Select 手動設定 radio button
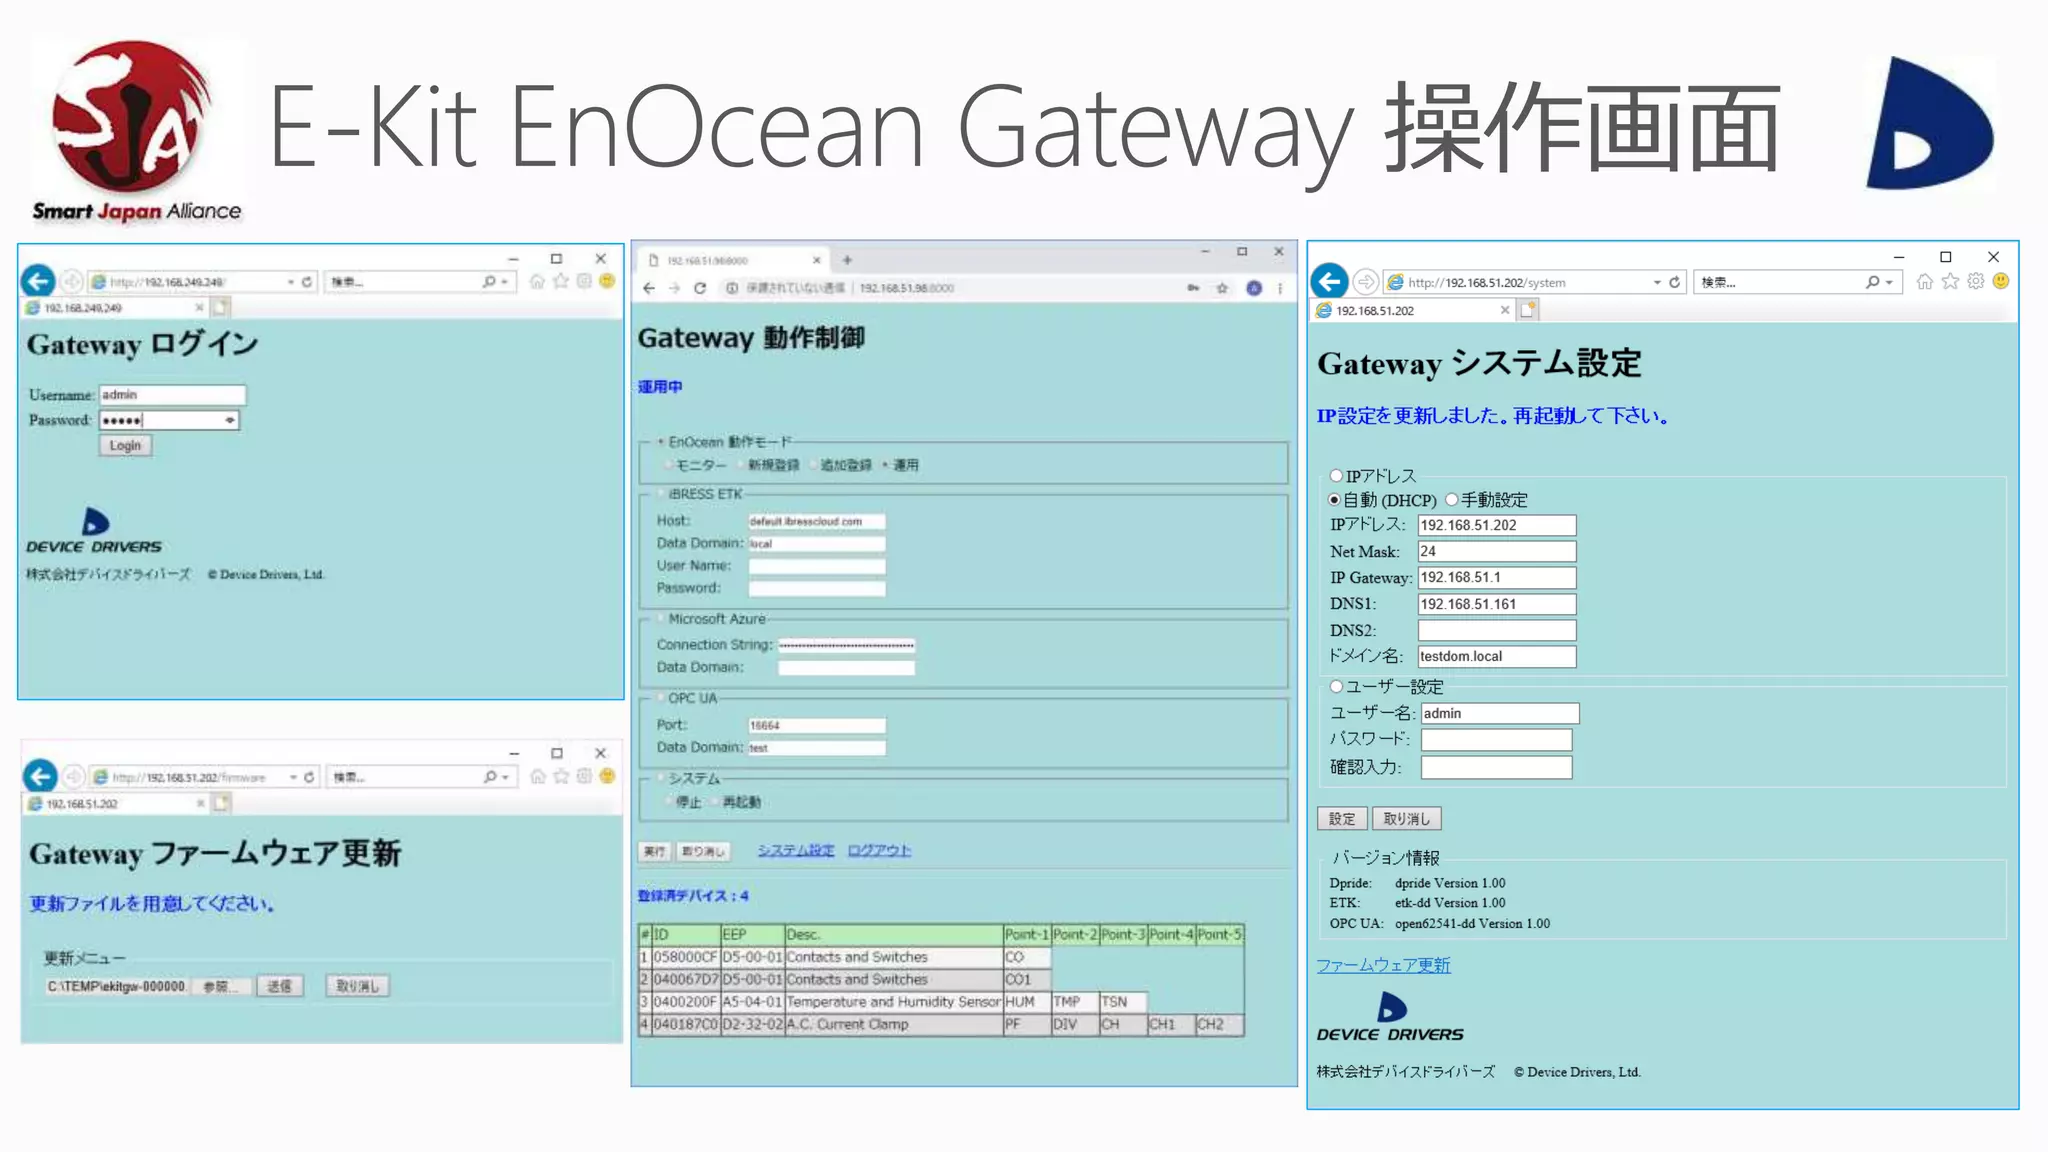2048x1152 pixels. (x=1451, y=500)
